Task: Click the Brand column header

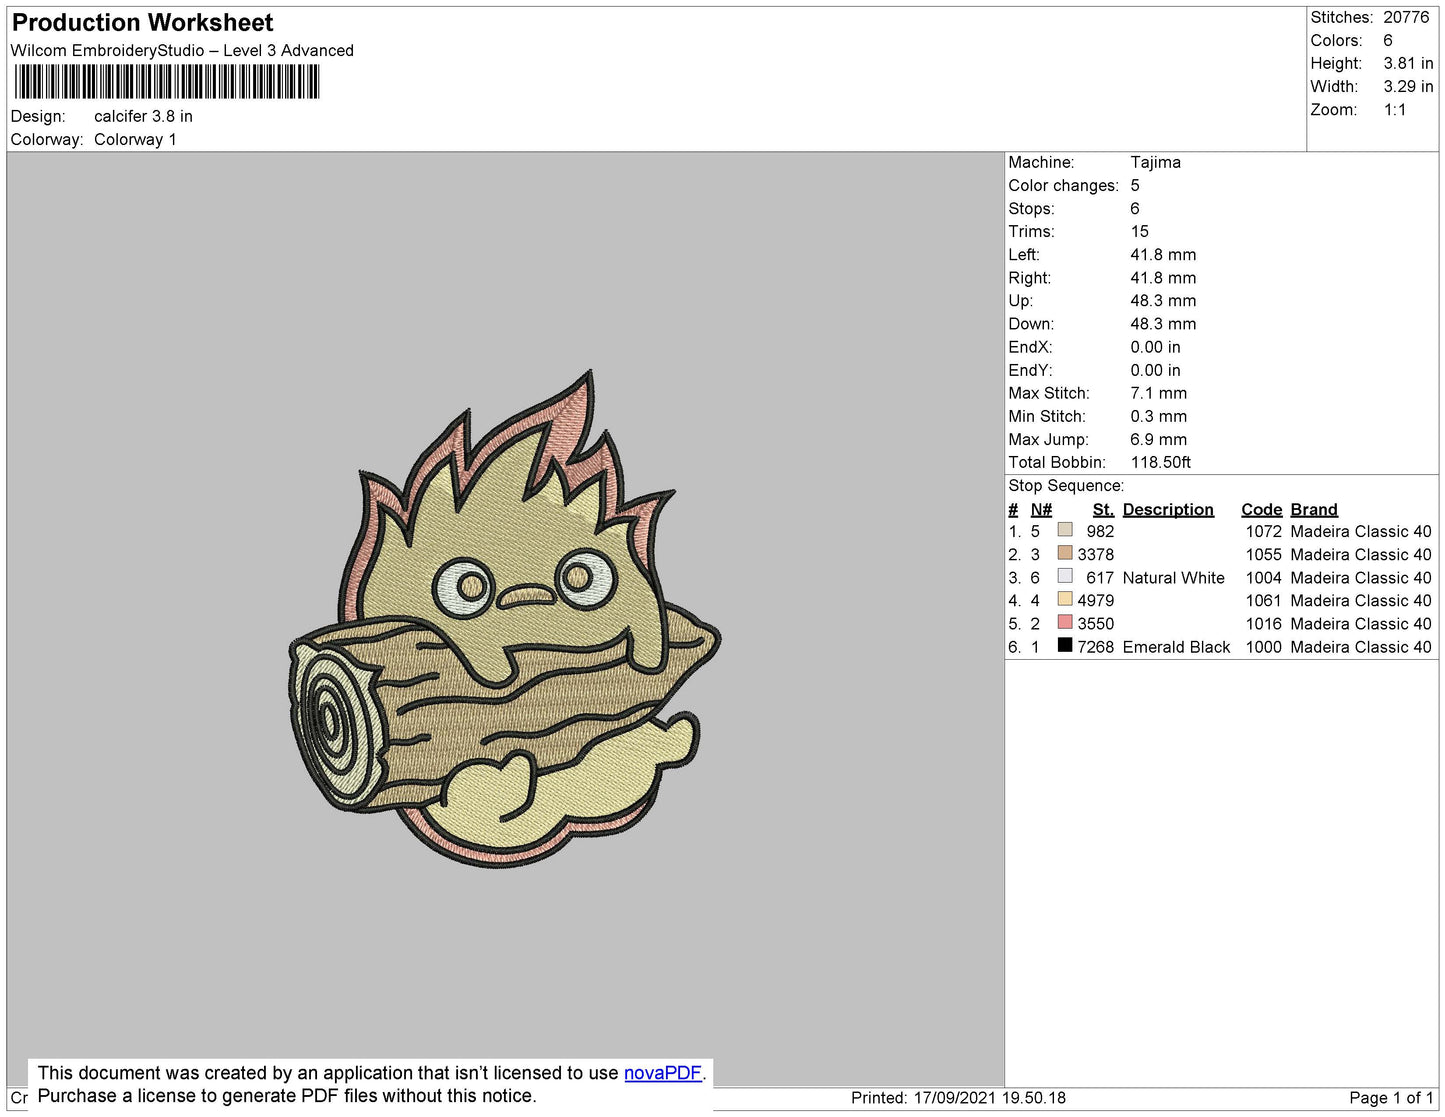Action: click(1313, 509)
